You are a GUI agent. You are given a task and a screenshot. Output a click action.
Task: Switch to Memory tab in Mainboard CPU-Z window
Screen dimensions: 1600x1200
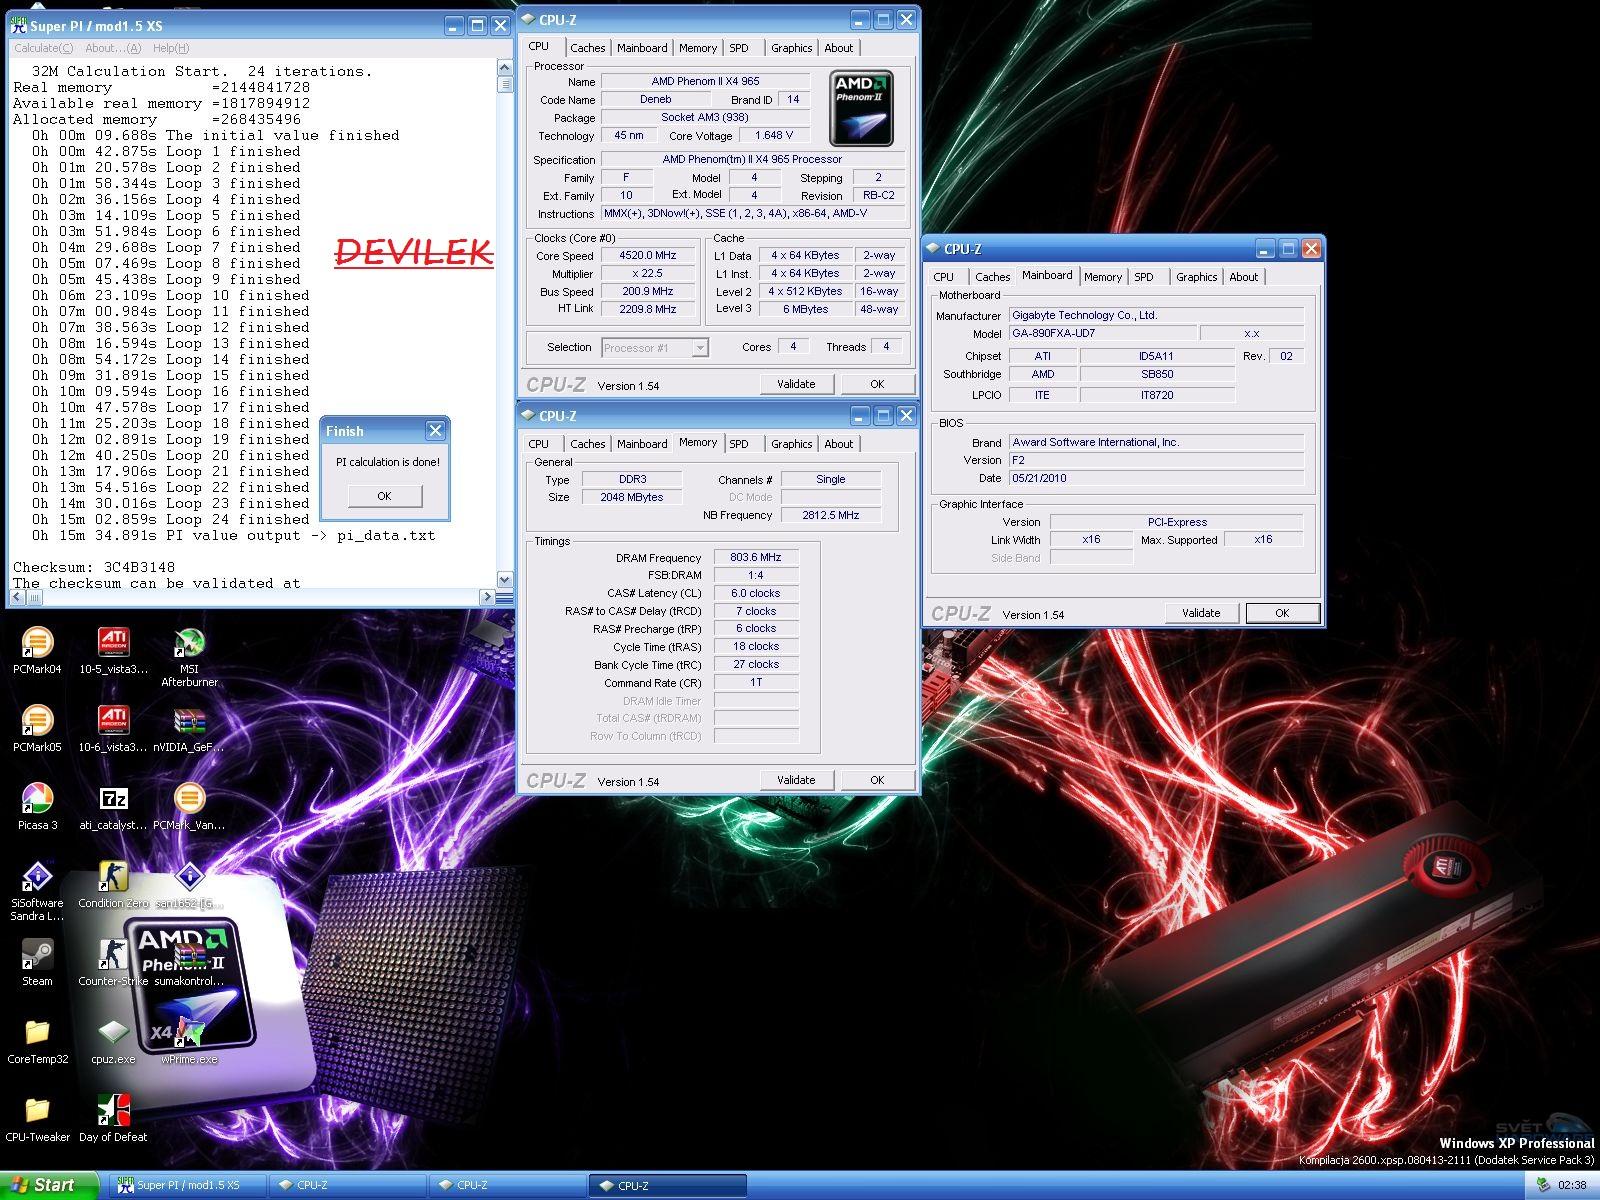click(1102, 277)
